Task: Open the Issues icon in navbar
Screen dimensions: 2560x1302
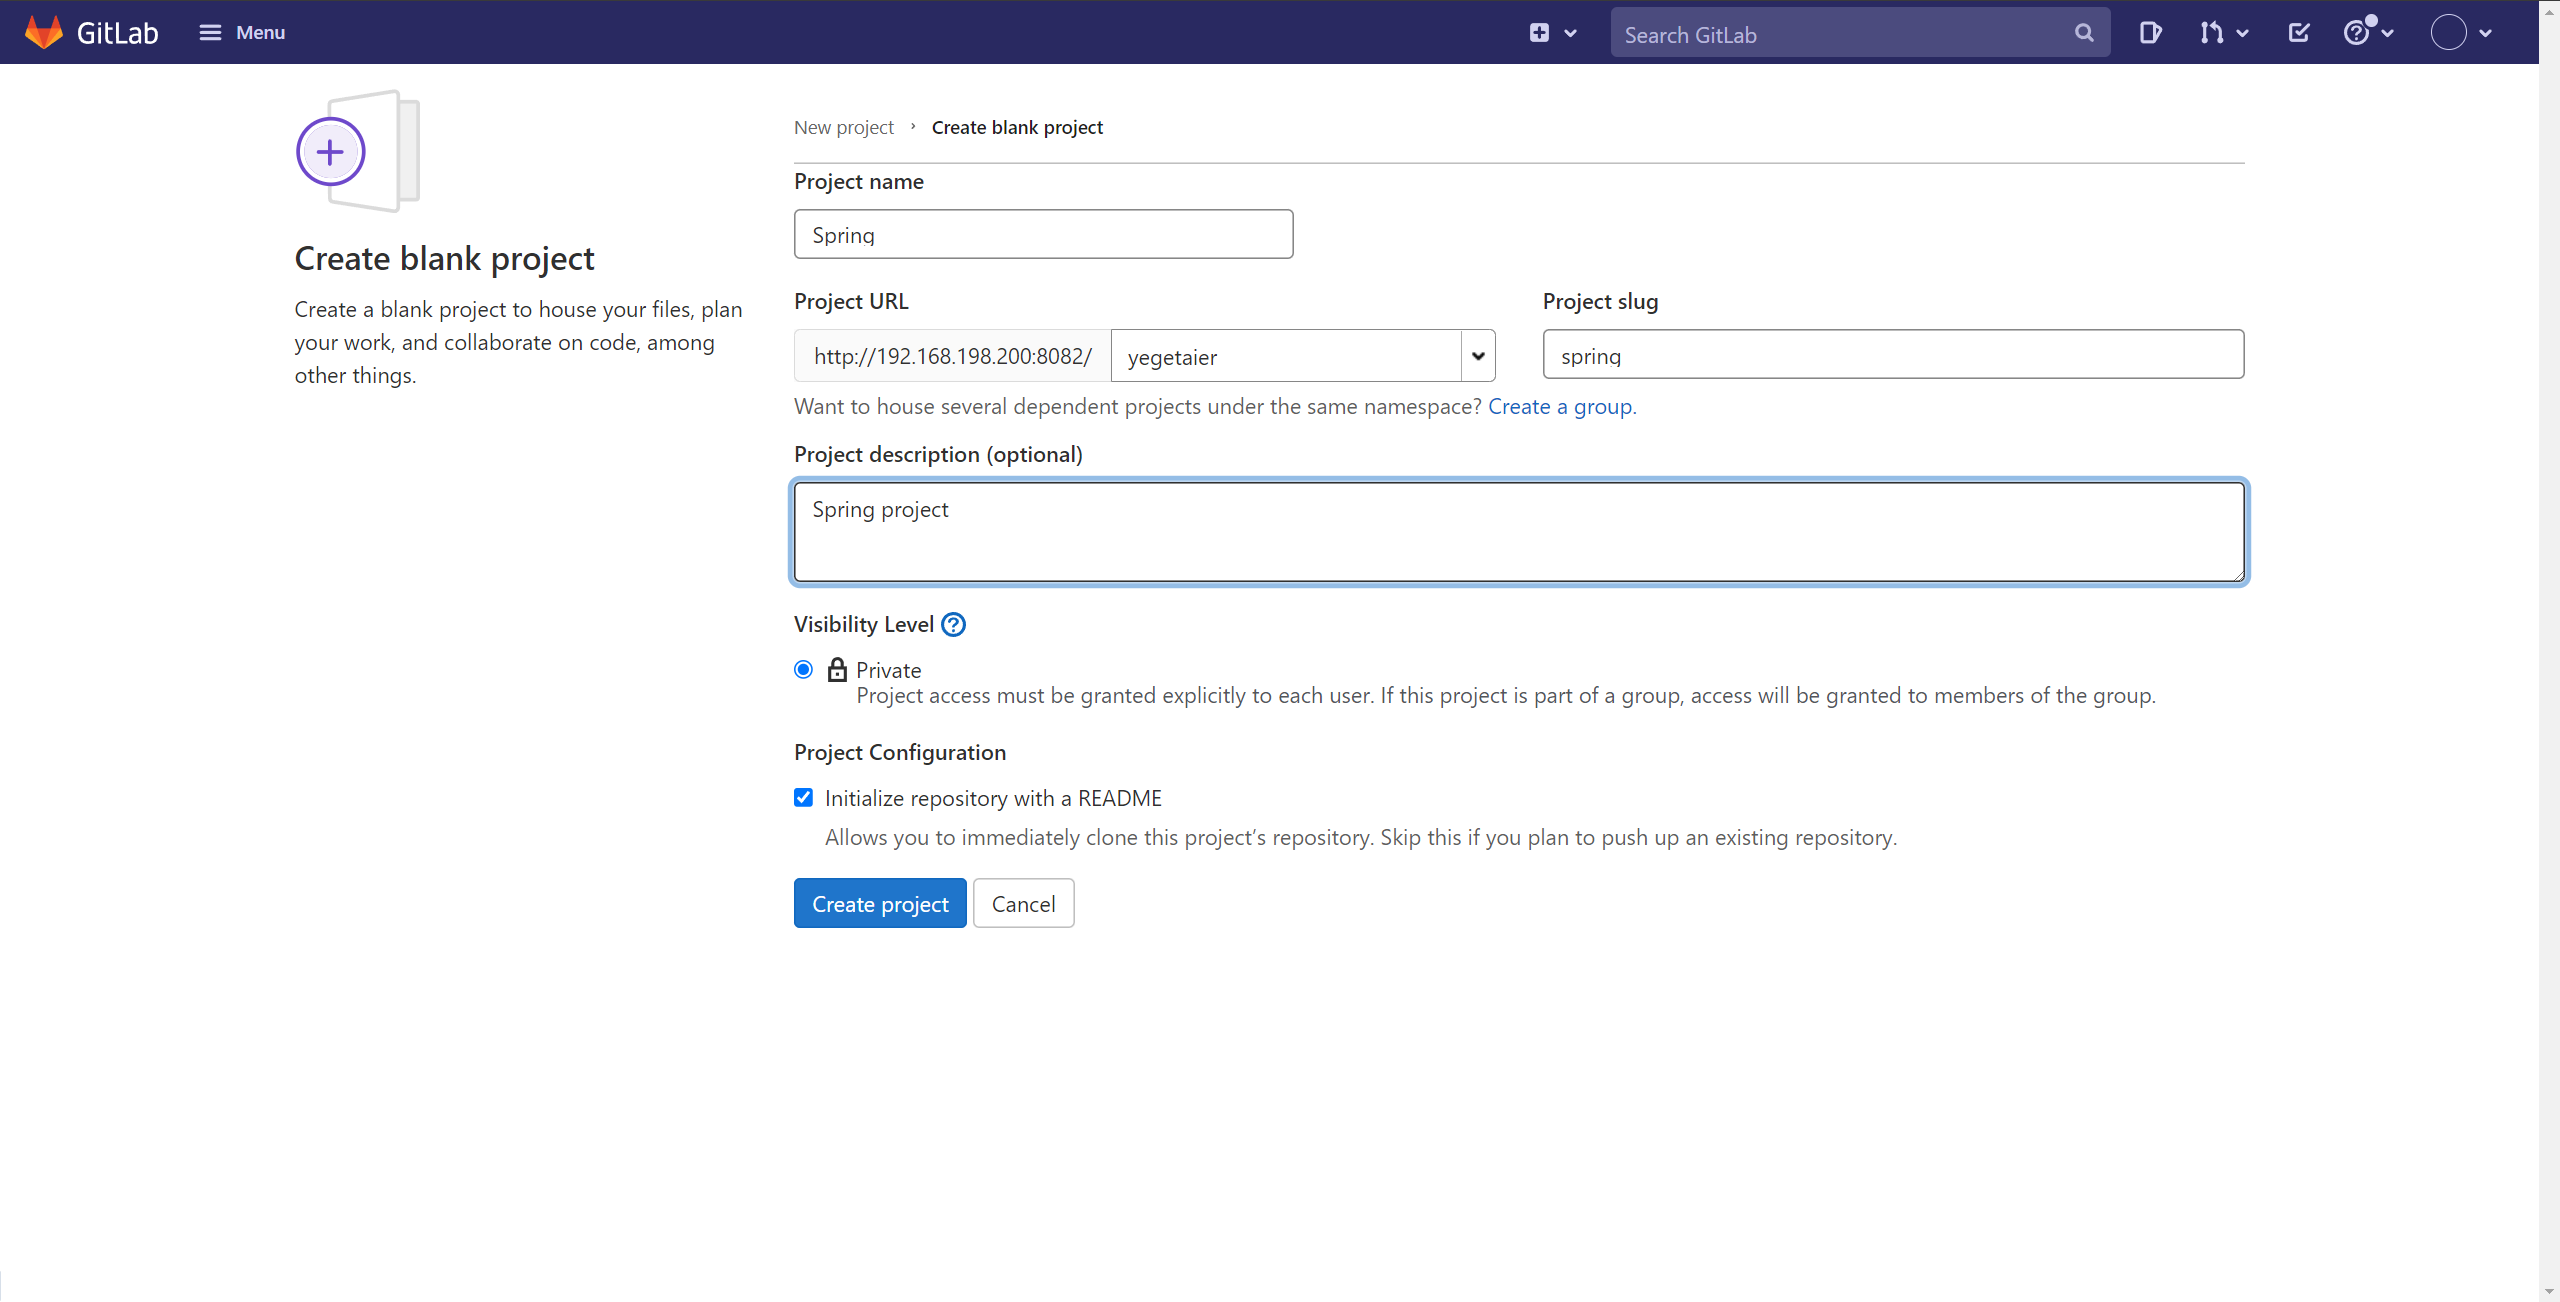Action: 2150,33
